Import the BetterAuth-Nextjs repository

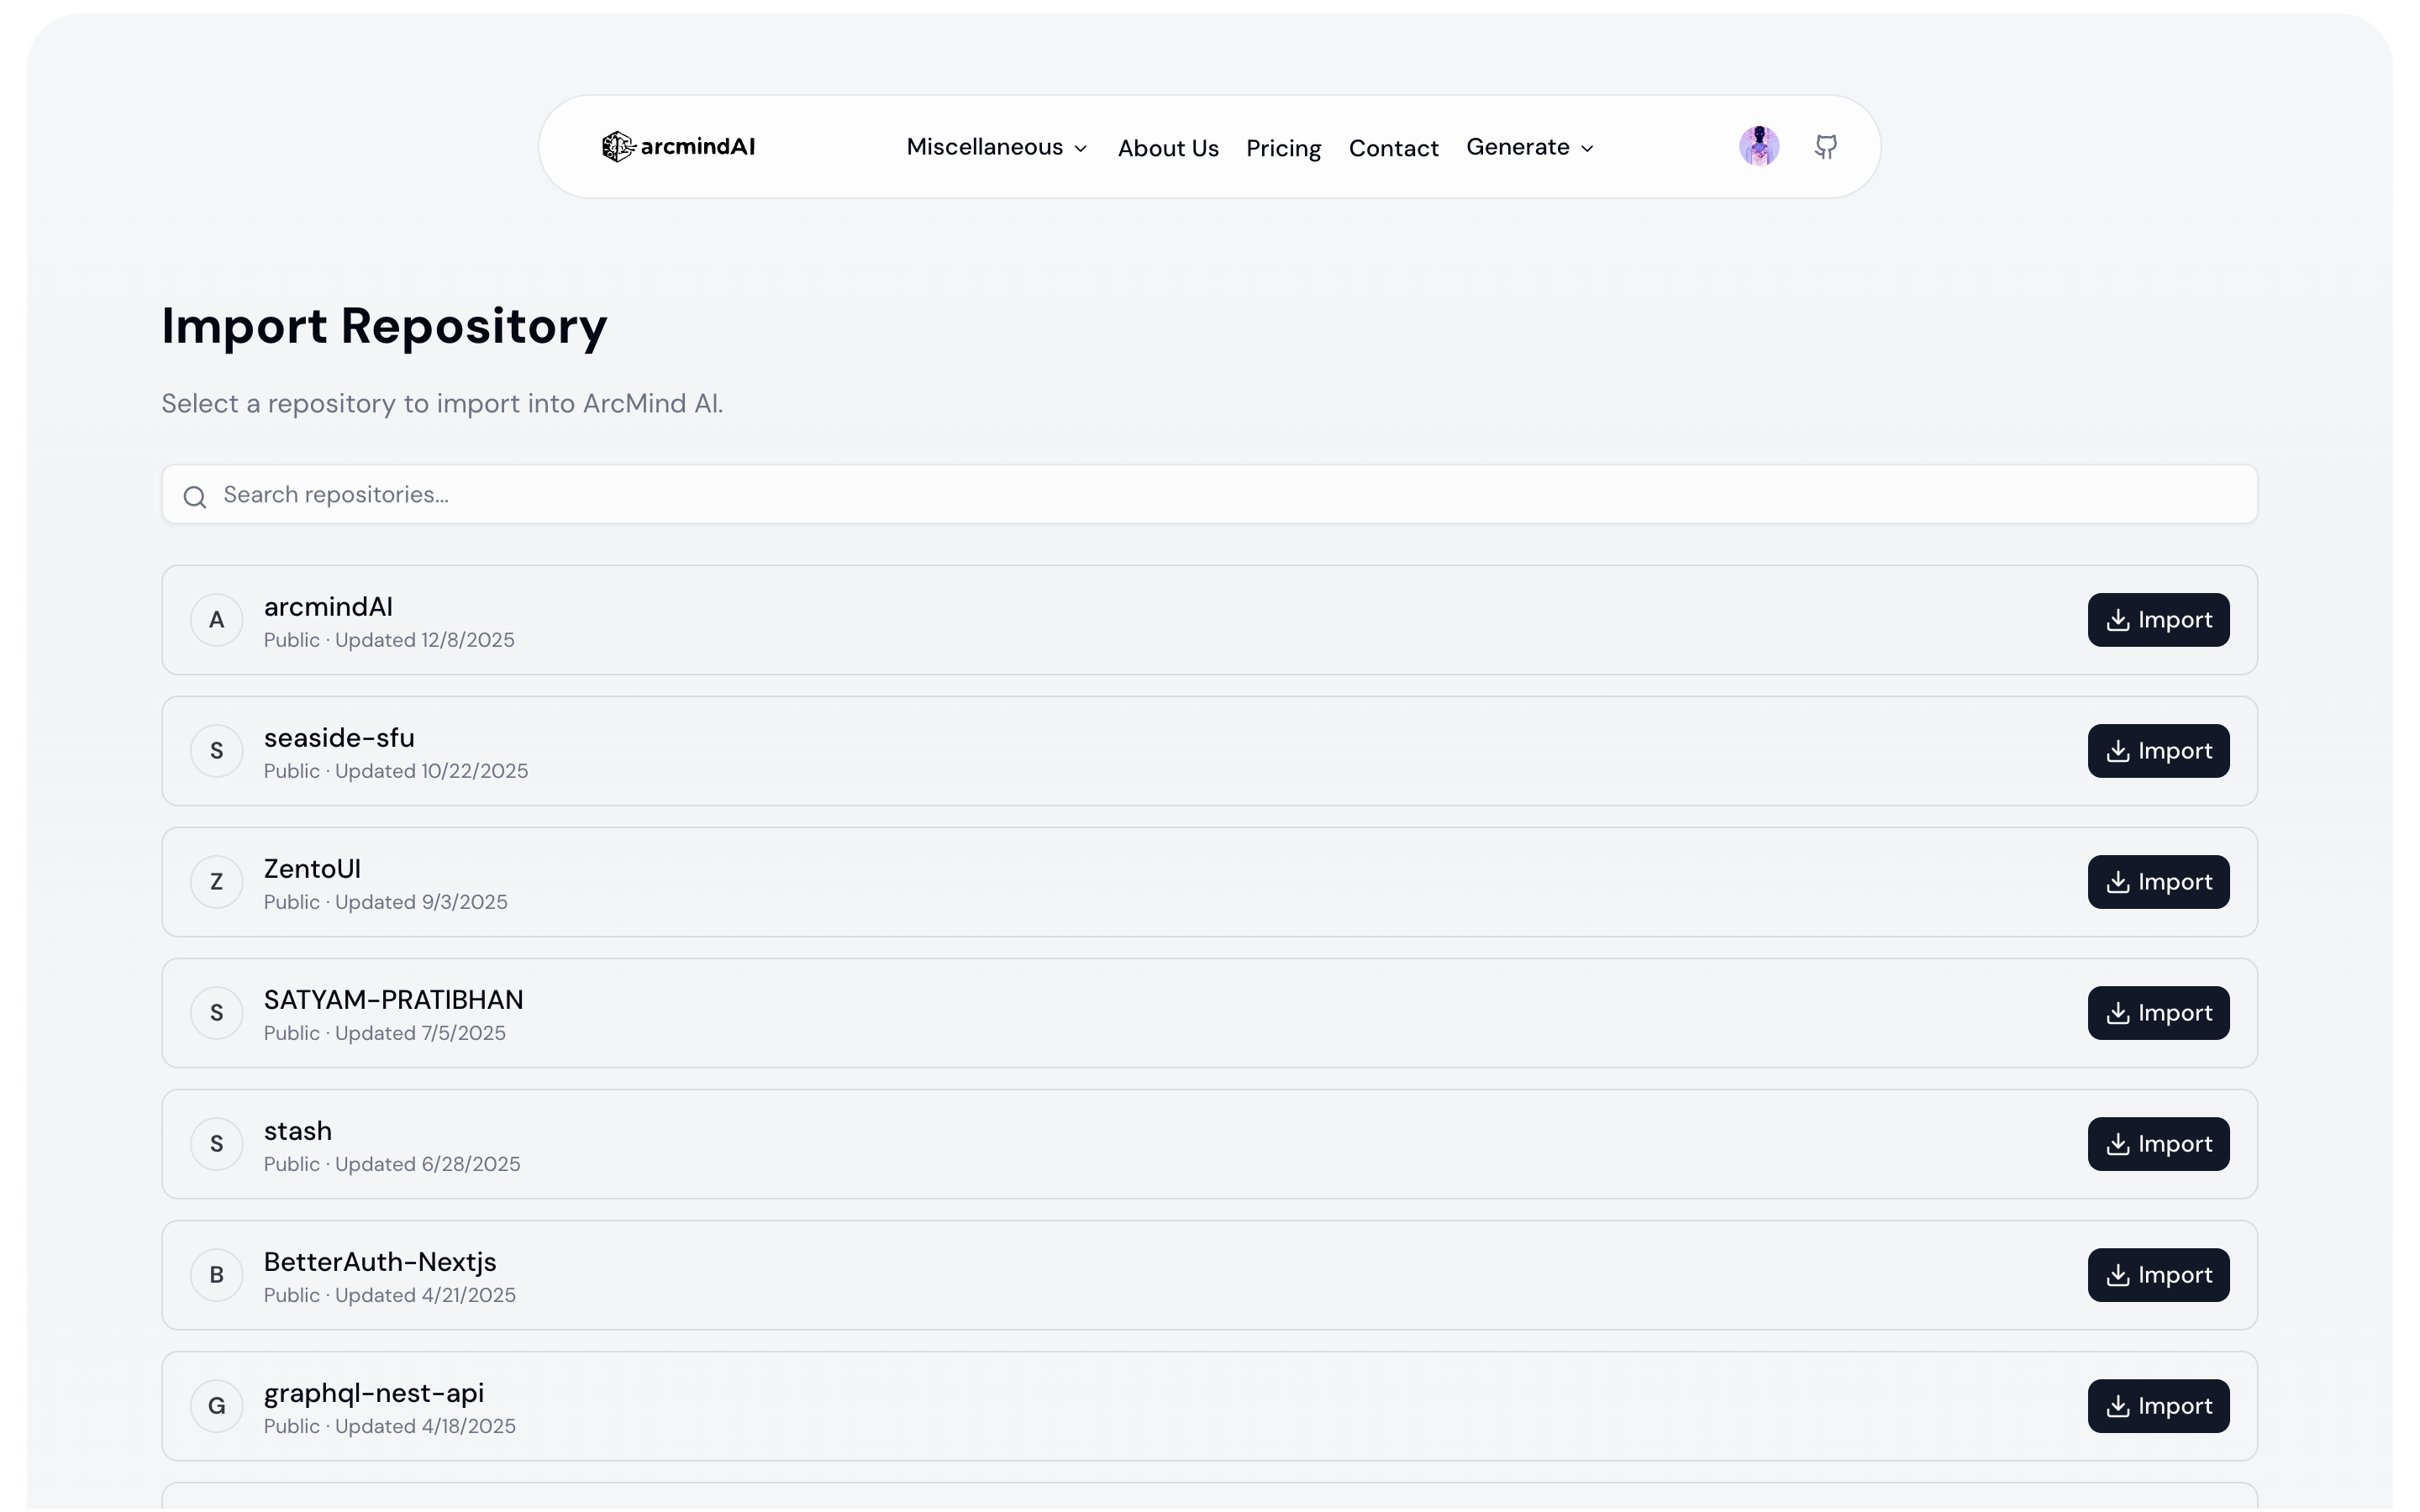click(2159, 1274)
